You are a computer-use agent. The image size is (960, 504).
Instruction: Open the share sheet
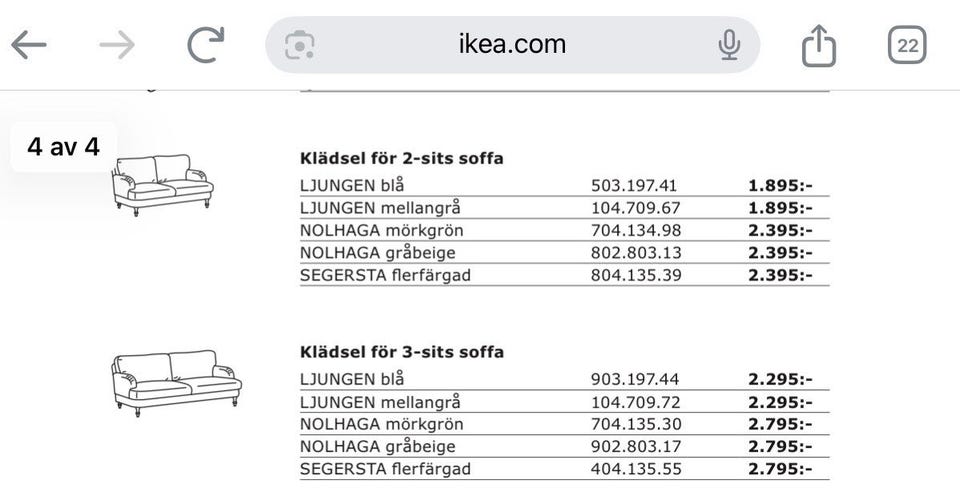click(819, 45)
